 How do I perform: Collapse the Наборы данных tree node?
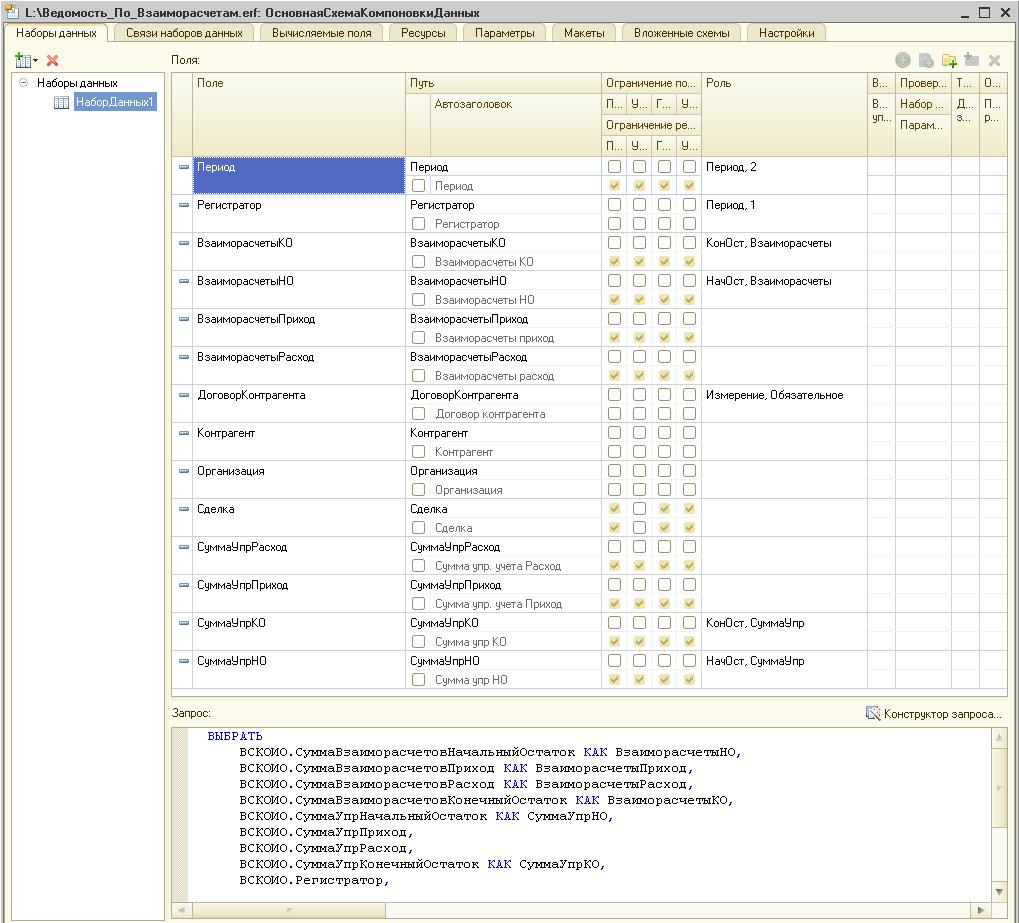[23, 83]
